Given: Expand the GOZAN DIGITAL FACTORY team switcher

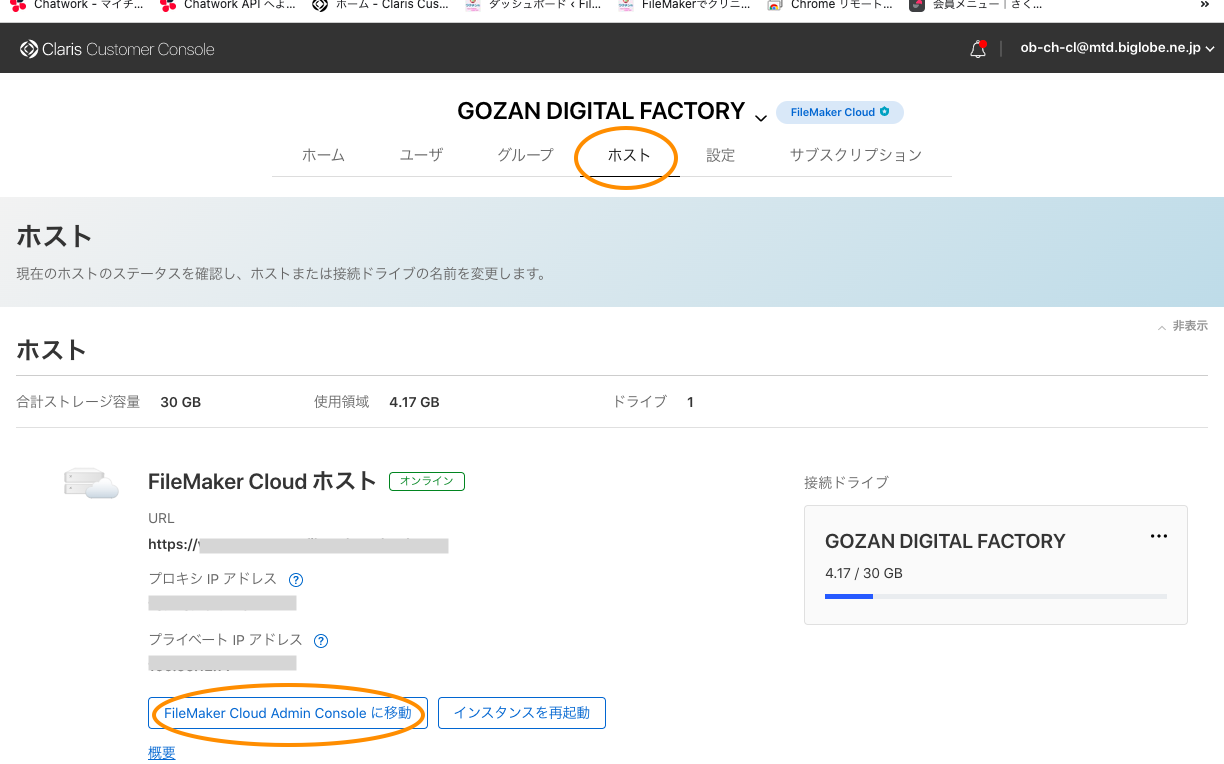Looking at the screenshot, I should pos(761,118).
